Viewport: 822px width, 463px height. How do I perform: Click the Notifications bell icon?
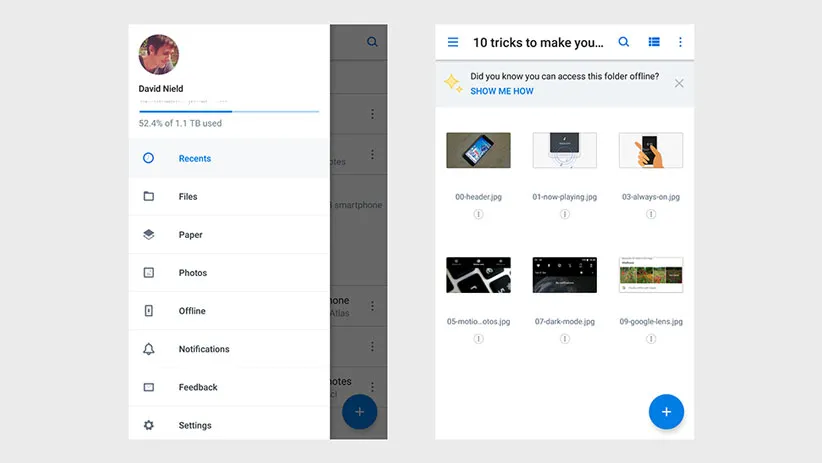tap(149, 349)
